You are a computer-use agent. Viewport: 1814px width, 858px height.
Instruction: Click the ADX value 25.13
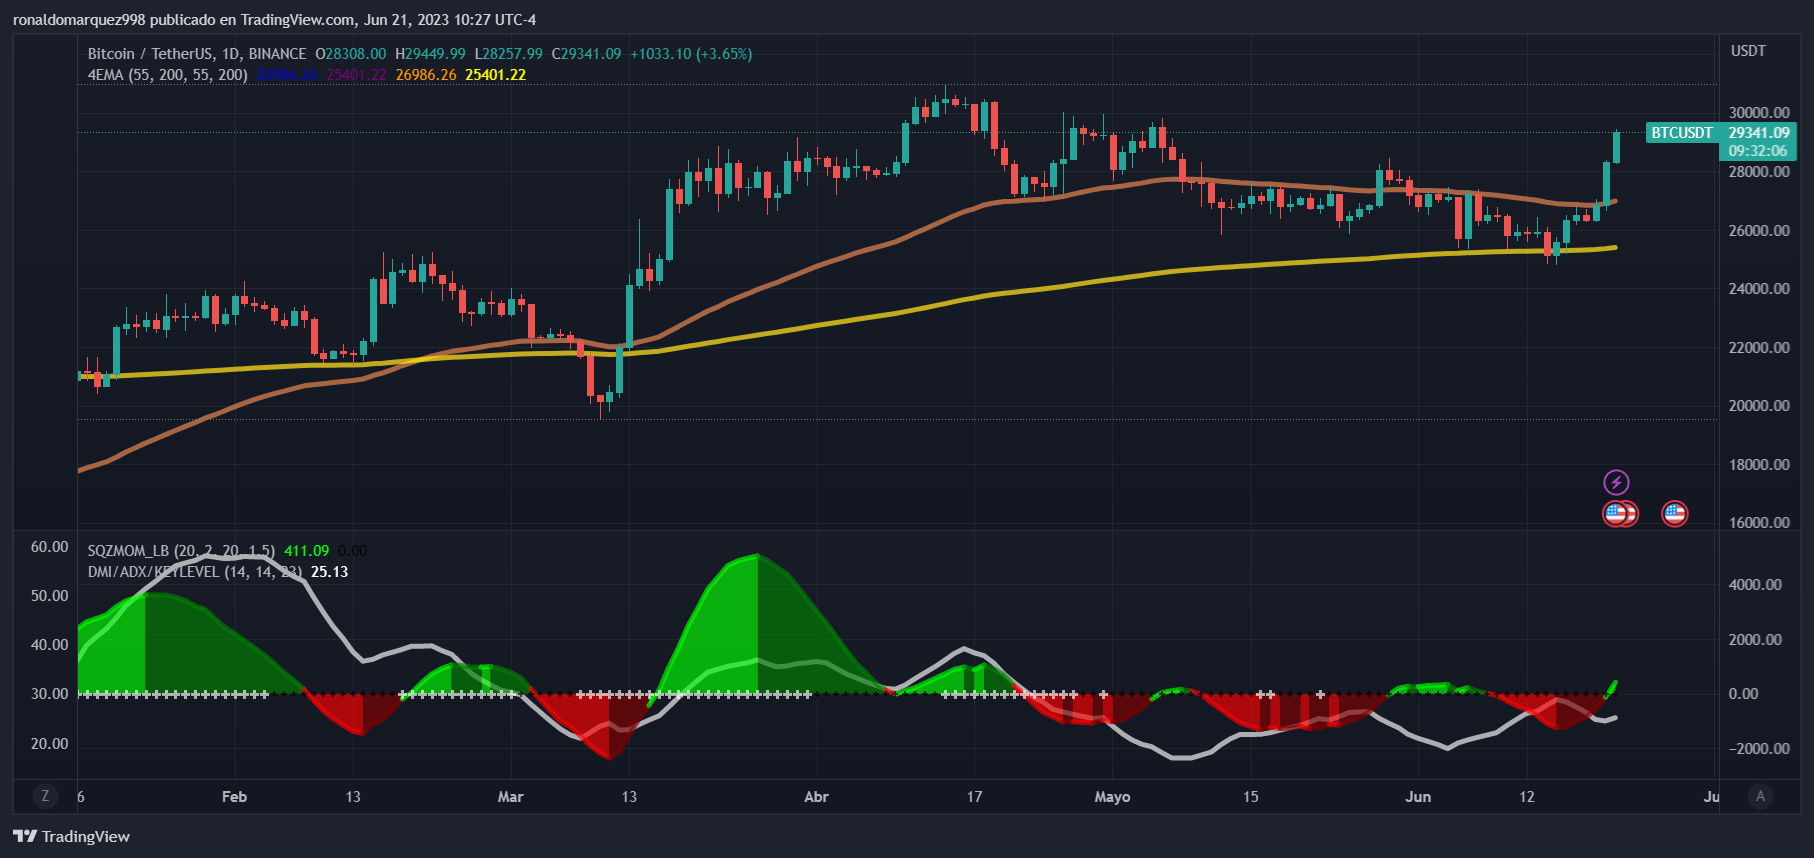329,572
